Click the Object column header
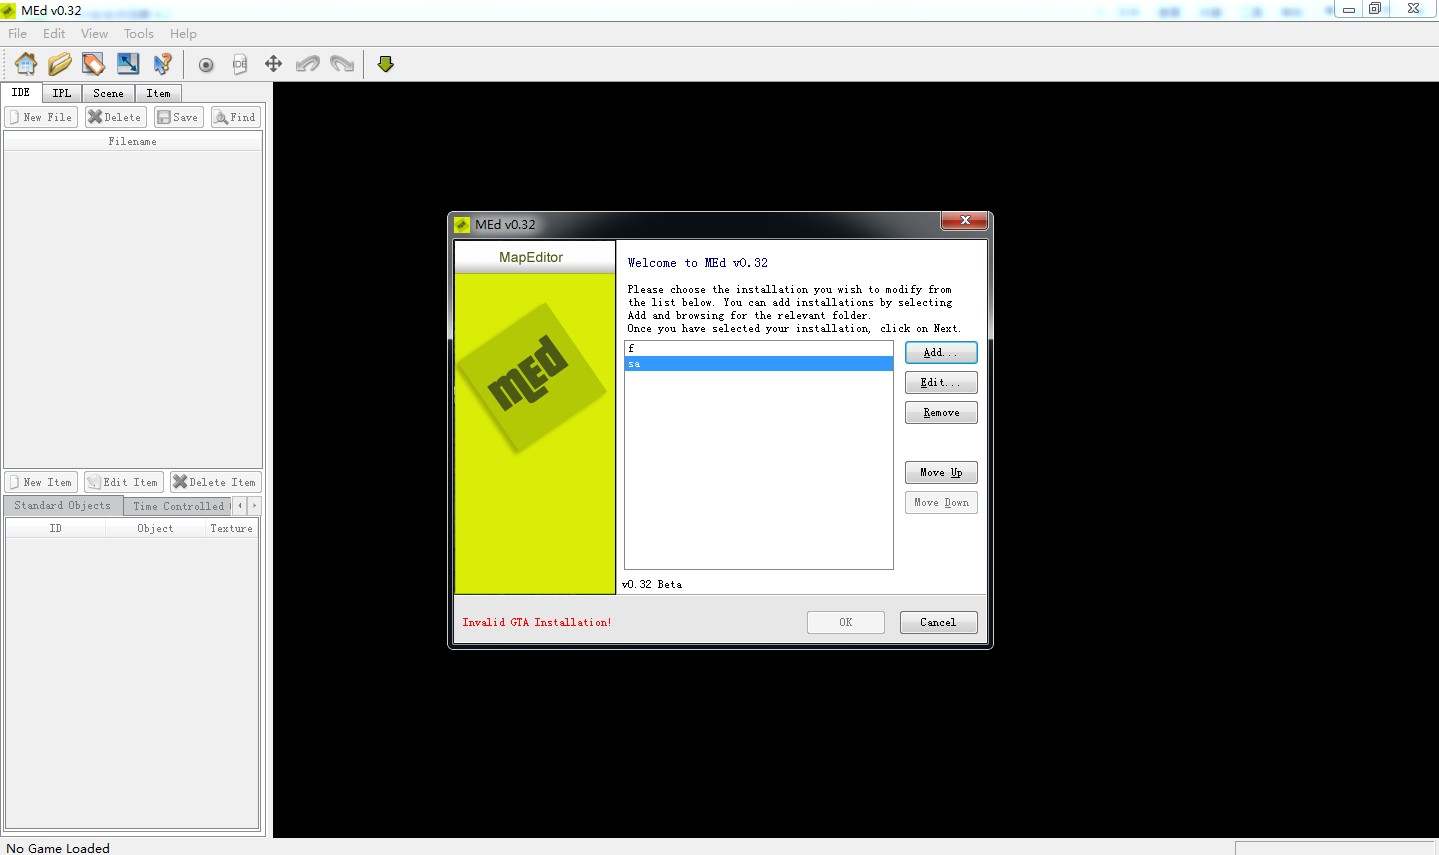The image size is (1439, 855). click(x=155, y=528)
